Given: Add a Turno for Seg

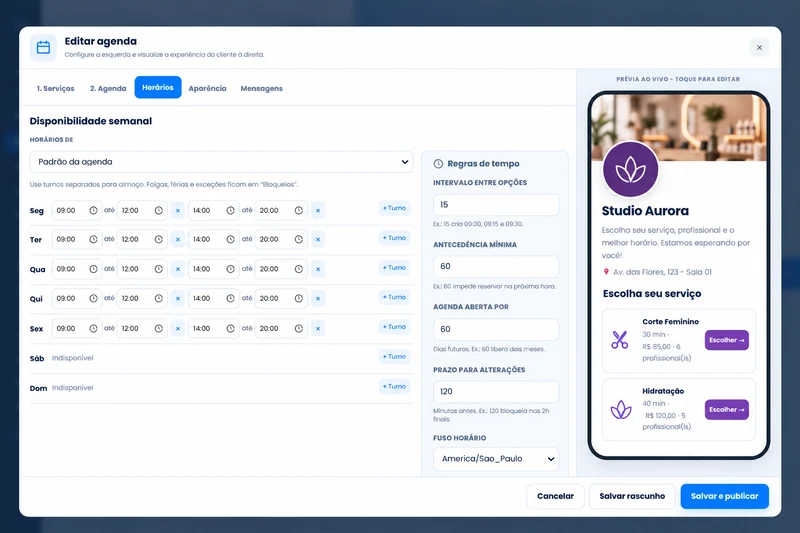Looking at the screenshot, I should pyautogui.click(x=394, y=208).
